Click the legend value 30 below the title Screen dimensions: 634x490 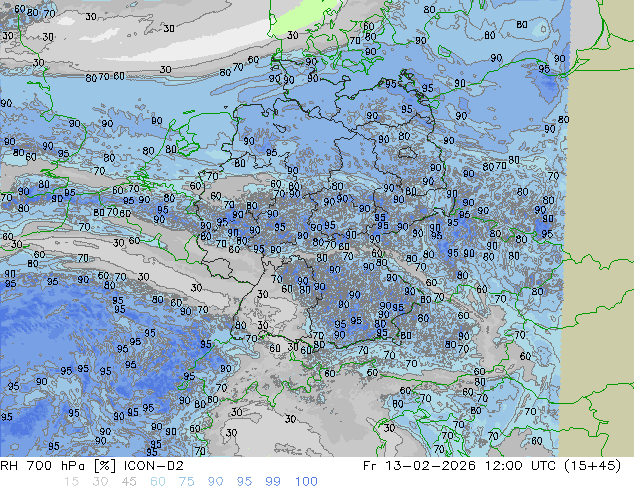tap(100, 481)
